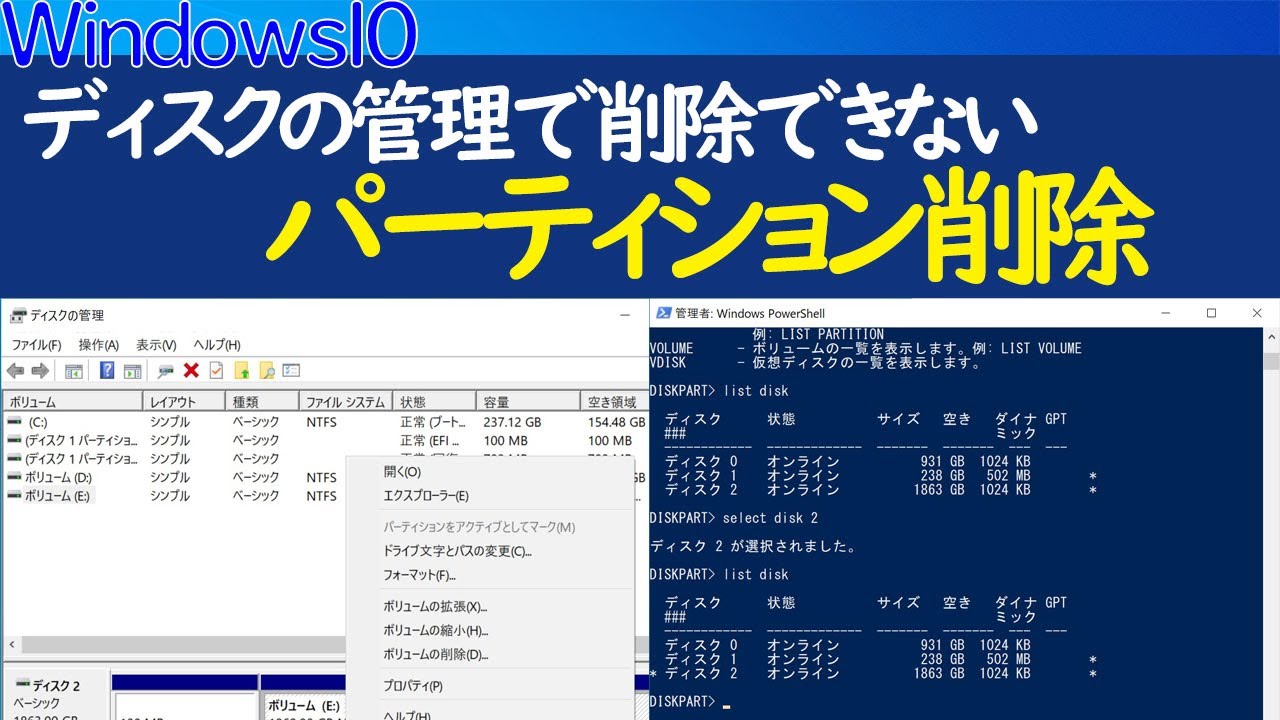Click the checkmark properties toolbar icon
The width and height of the screenshot is (1280, 720).
(x=216, y=371)
